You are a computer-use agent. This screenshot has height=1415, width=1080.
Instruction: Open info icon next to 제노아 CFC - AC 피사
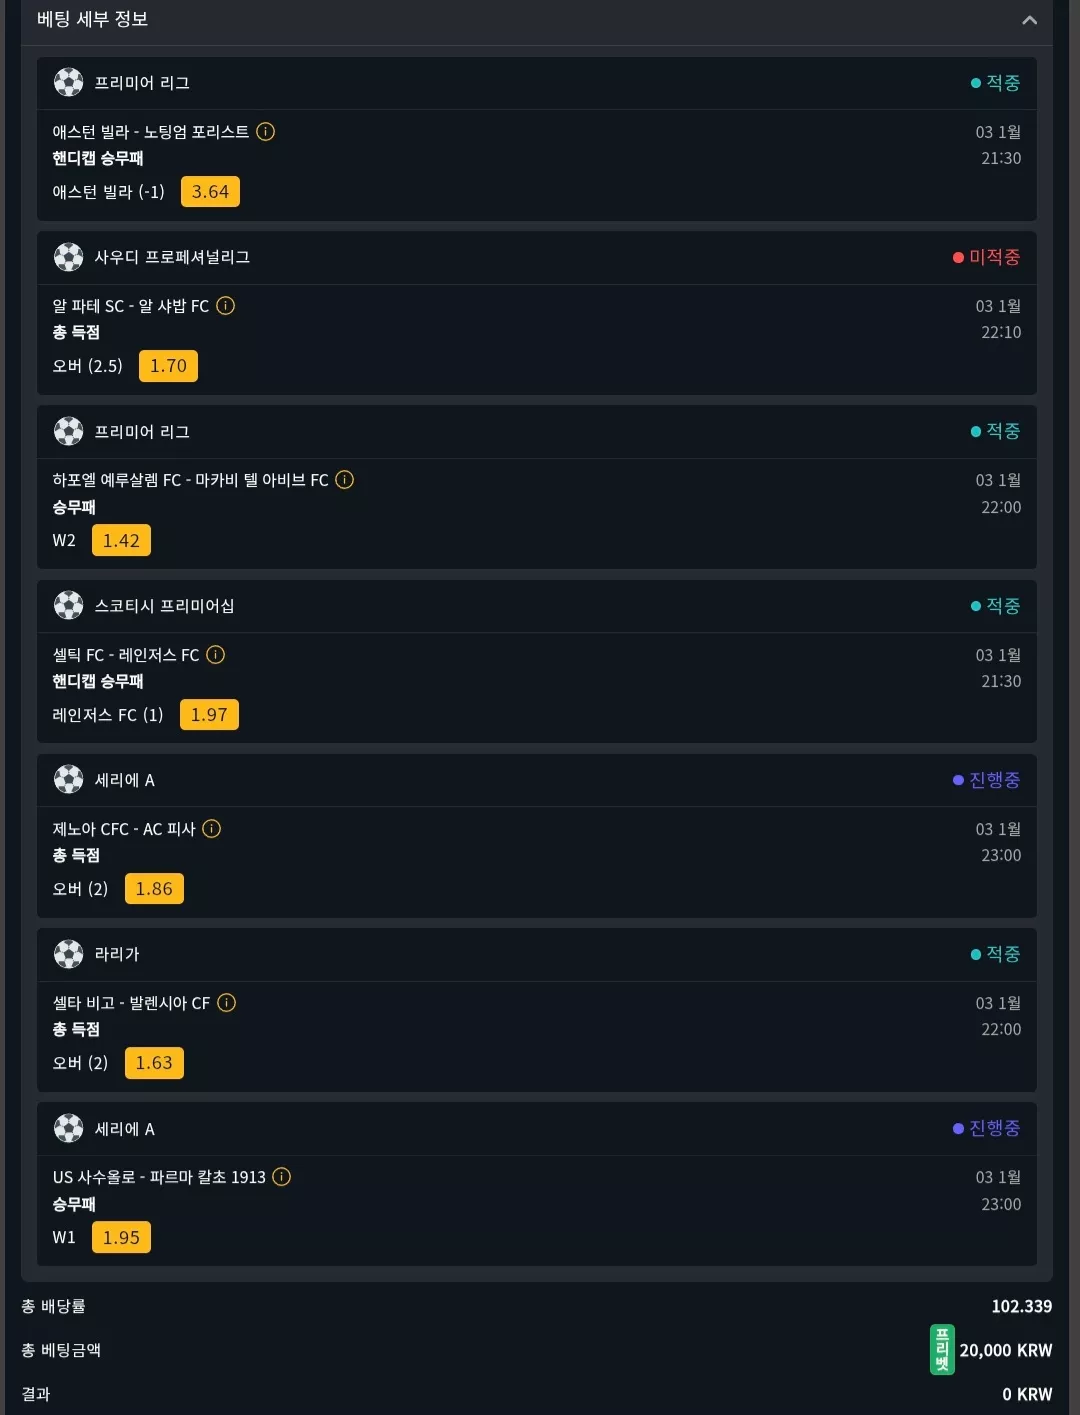pyautogui.click(x=212, y=828)
